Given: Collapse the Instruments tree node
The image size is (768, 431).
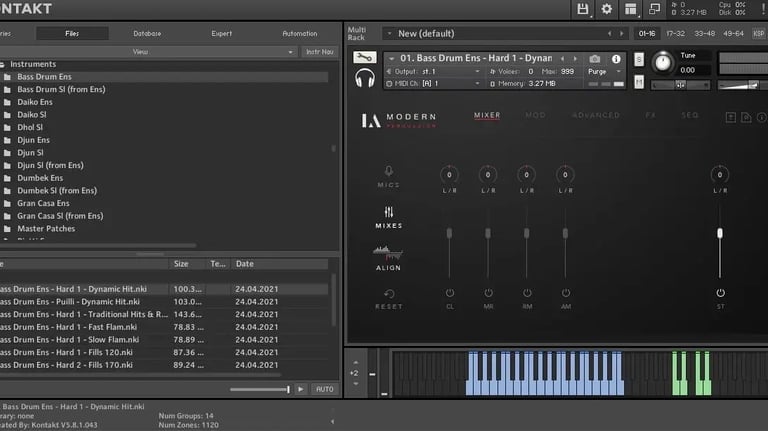Looking at the screenshot, I should tap(2, 65).
